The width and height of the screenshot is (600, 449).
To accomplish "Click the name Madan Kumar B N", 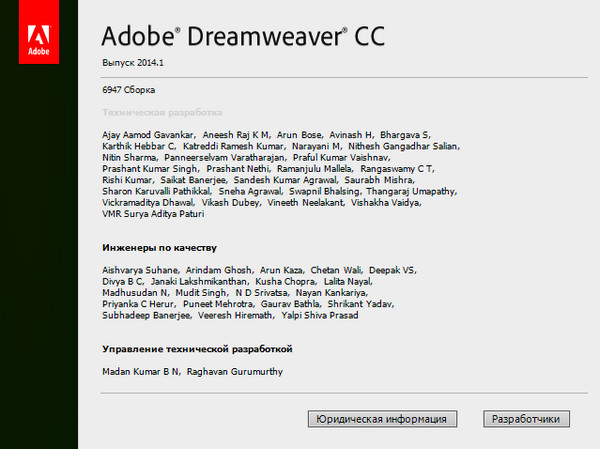I will pos(140,372).
